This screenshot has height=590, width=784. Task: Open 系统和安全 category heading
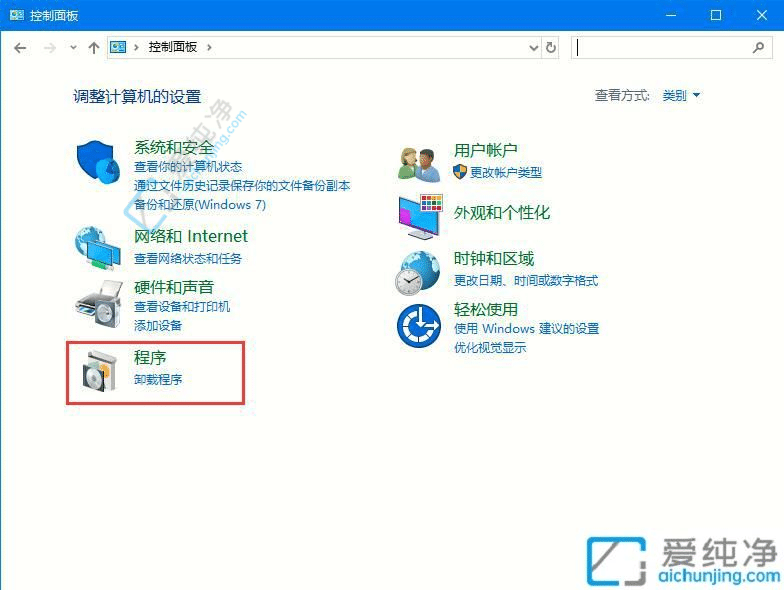point(174,147)
